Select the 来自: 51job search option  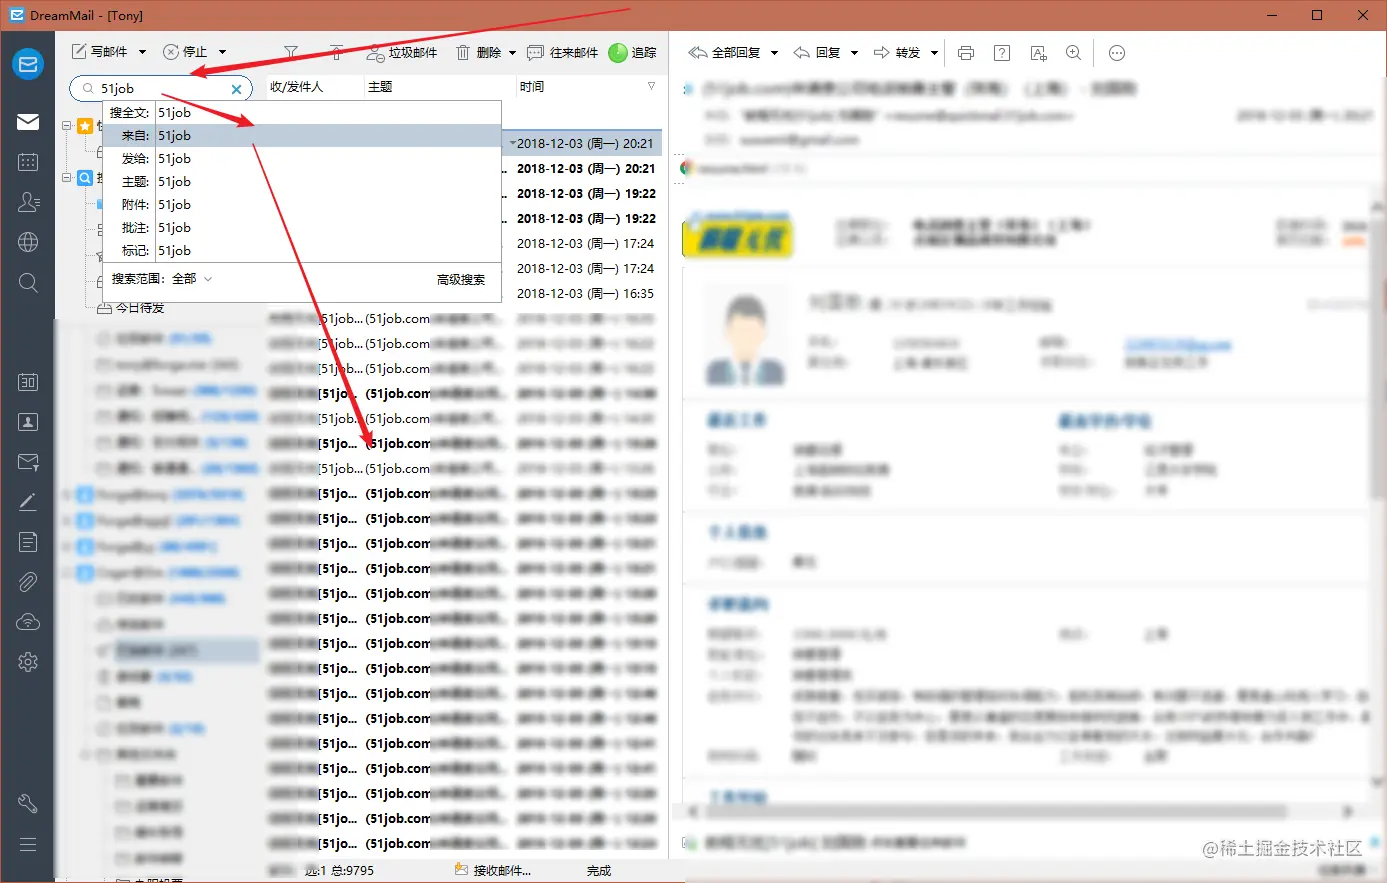(301, 135)
